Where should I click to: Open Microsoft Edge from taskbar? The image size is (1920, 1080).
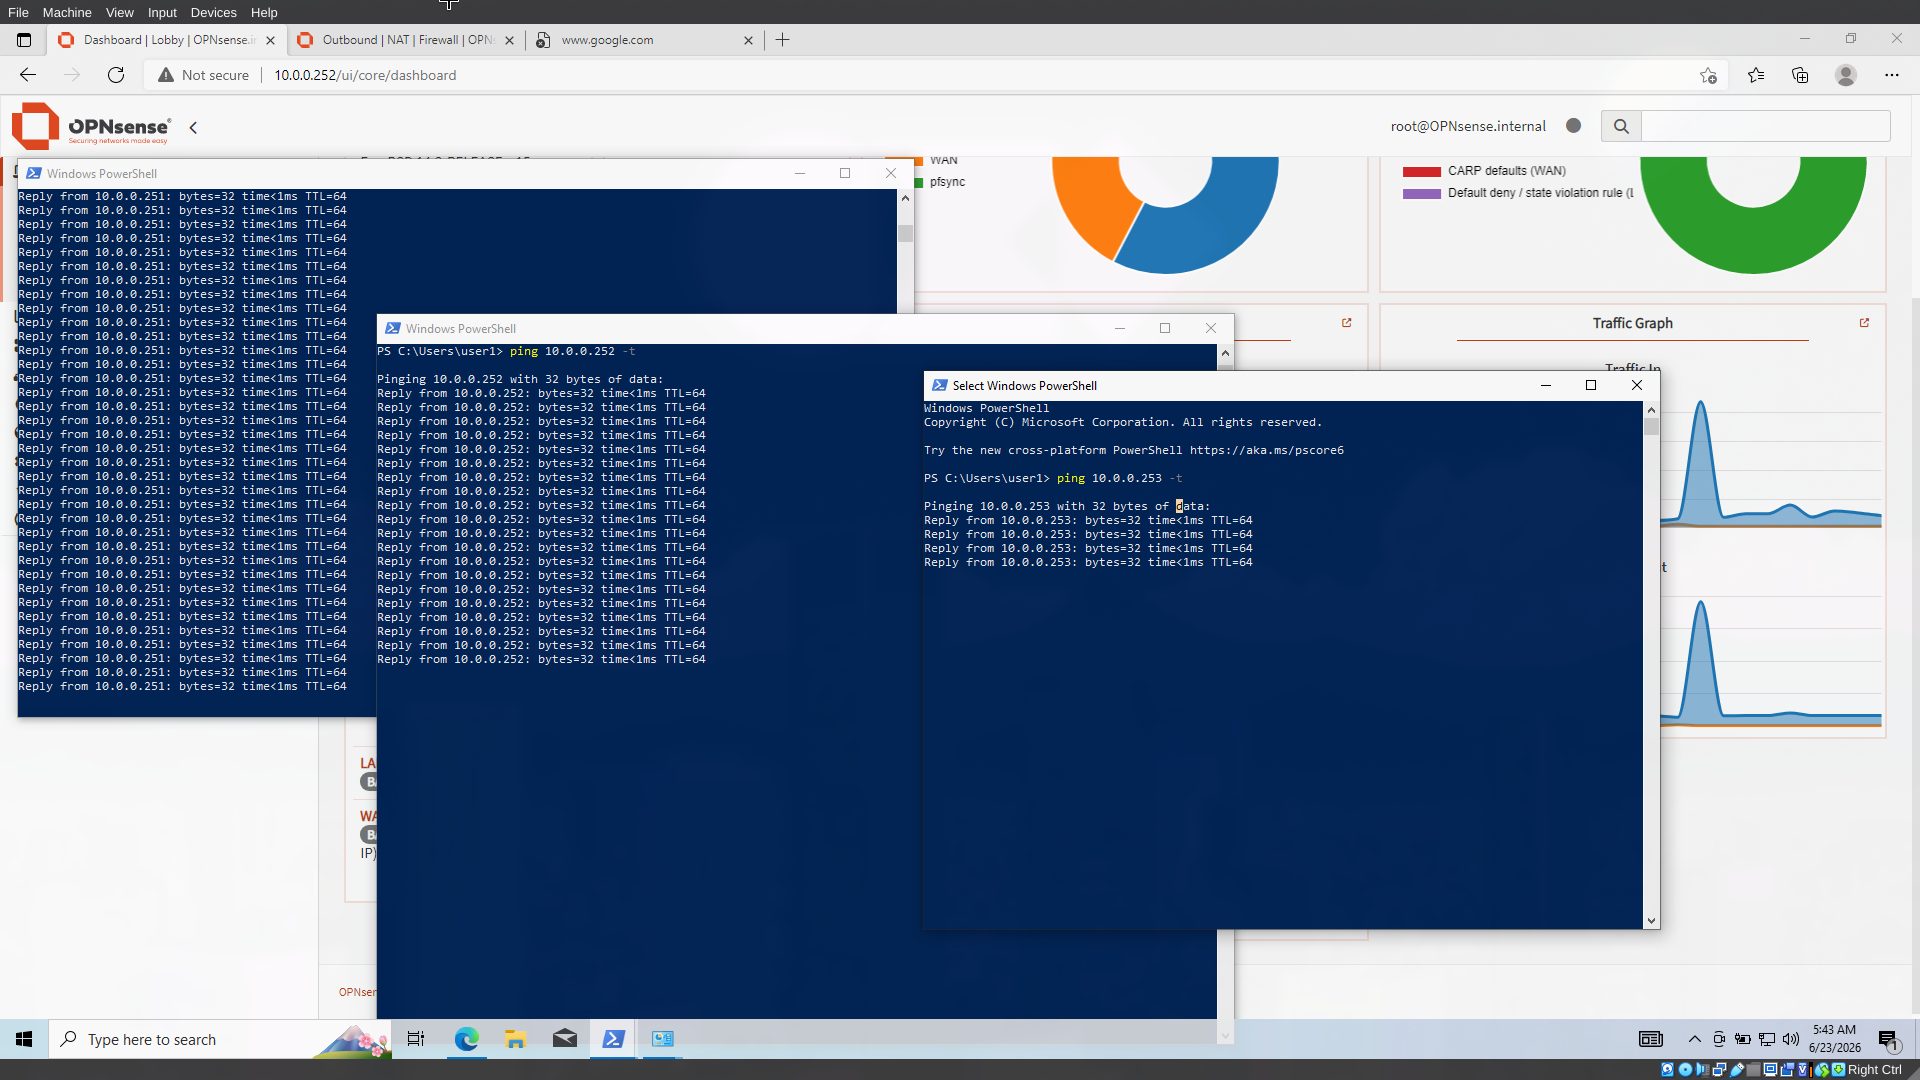pos(466,1039)
